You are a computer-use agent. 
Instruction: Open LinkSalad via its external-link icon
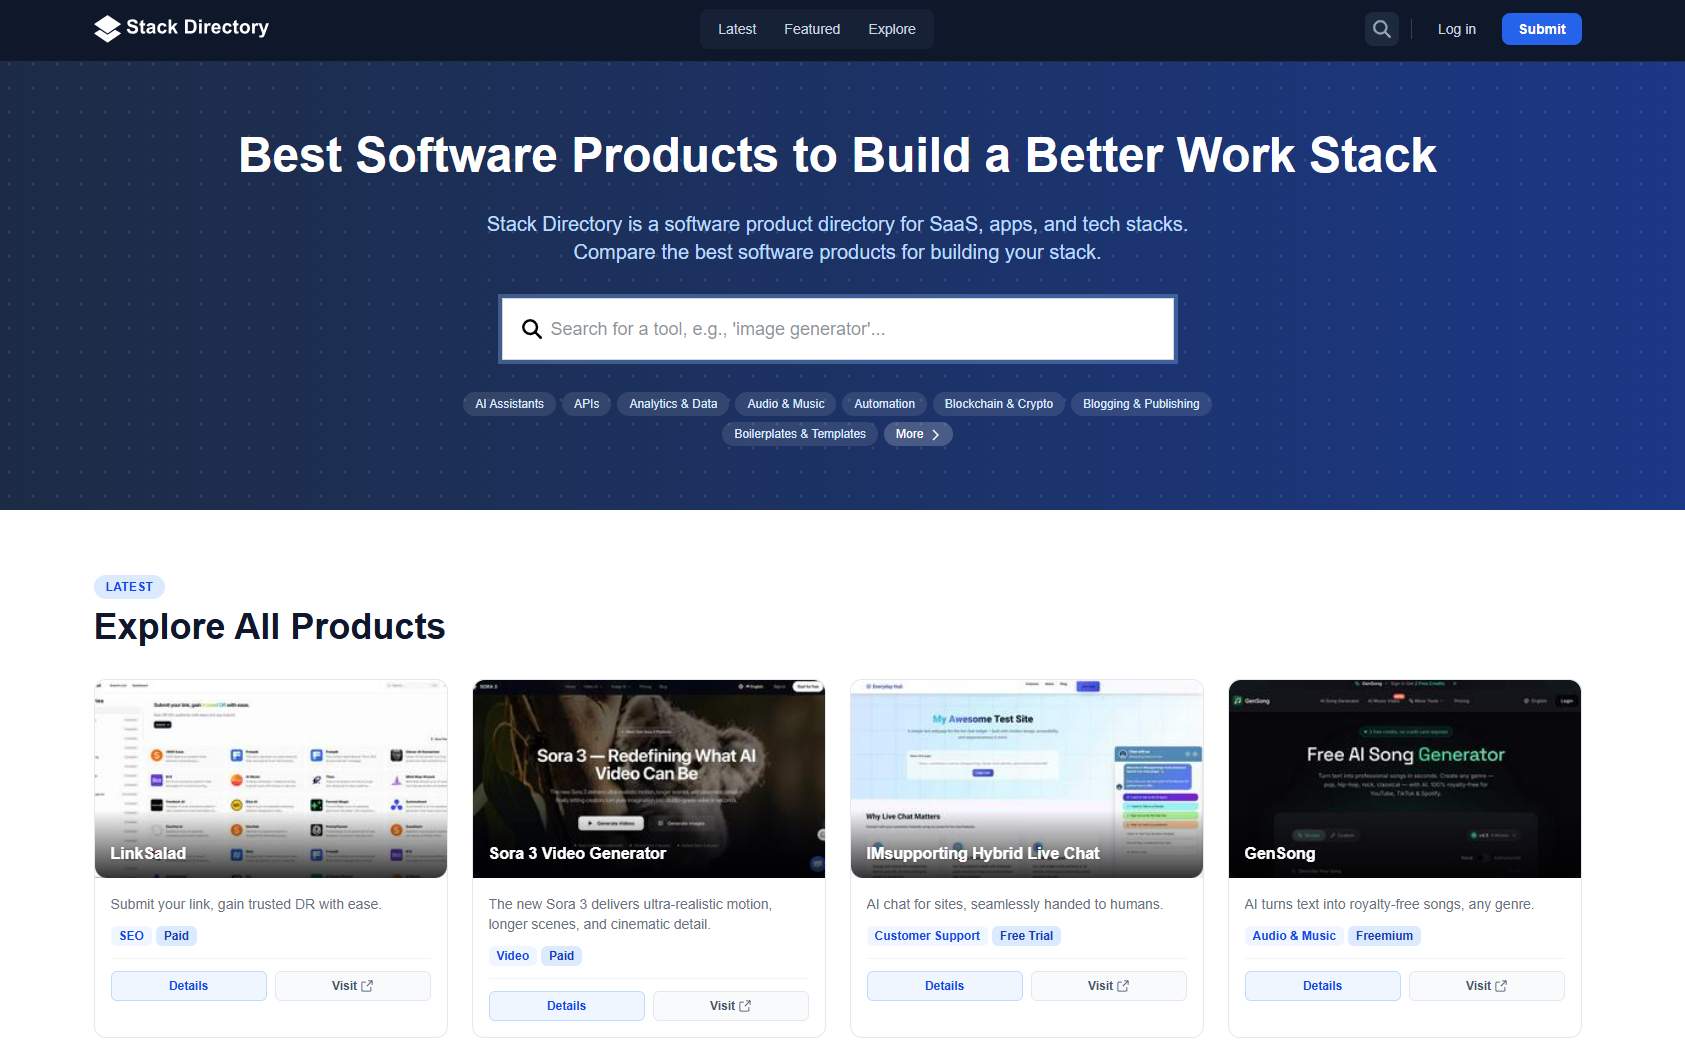tap(366, 985)
